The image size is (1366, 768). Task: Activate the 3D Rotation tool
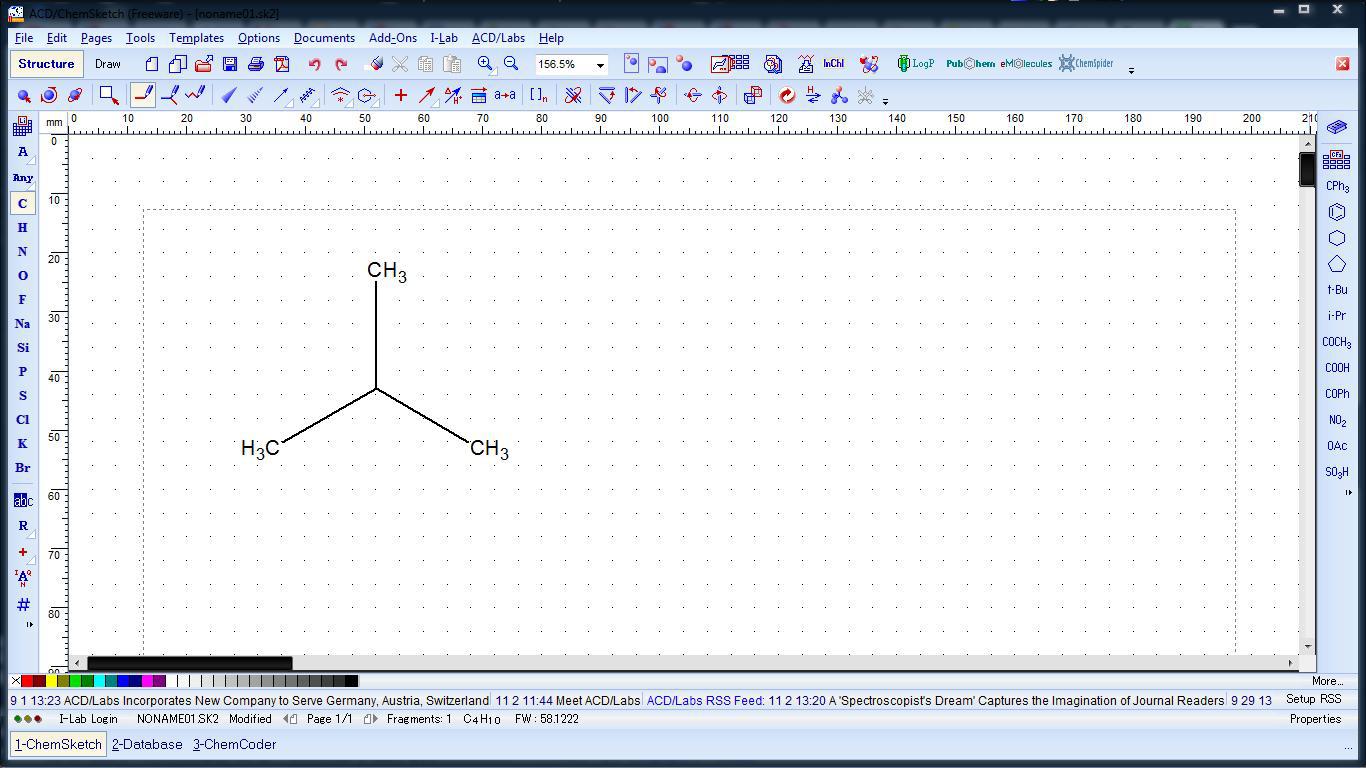[75, 95]
